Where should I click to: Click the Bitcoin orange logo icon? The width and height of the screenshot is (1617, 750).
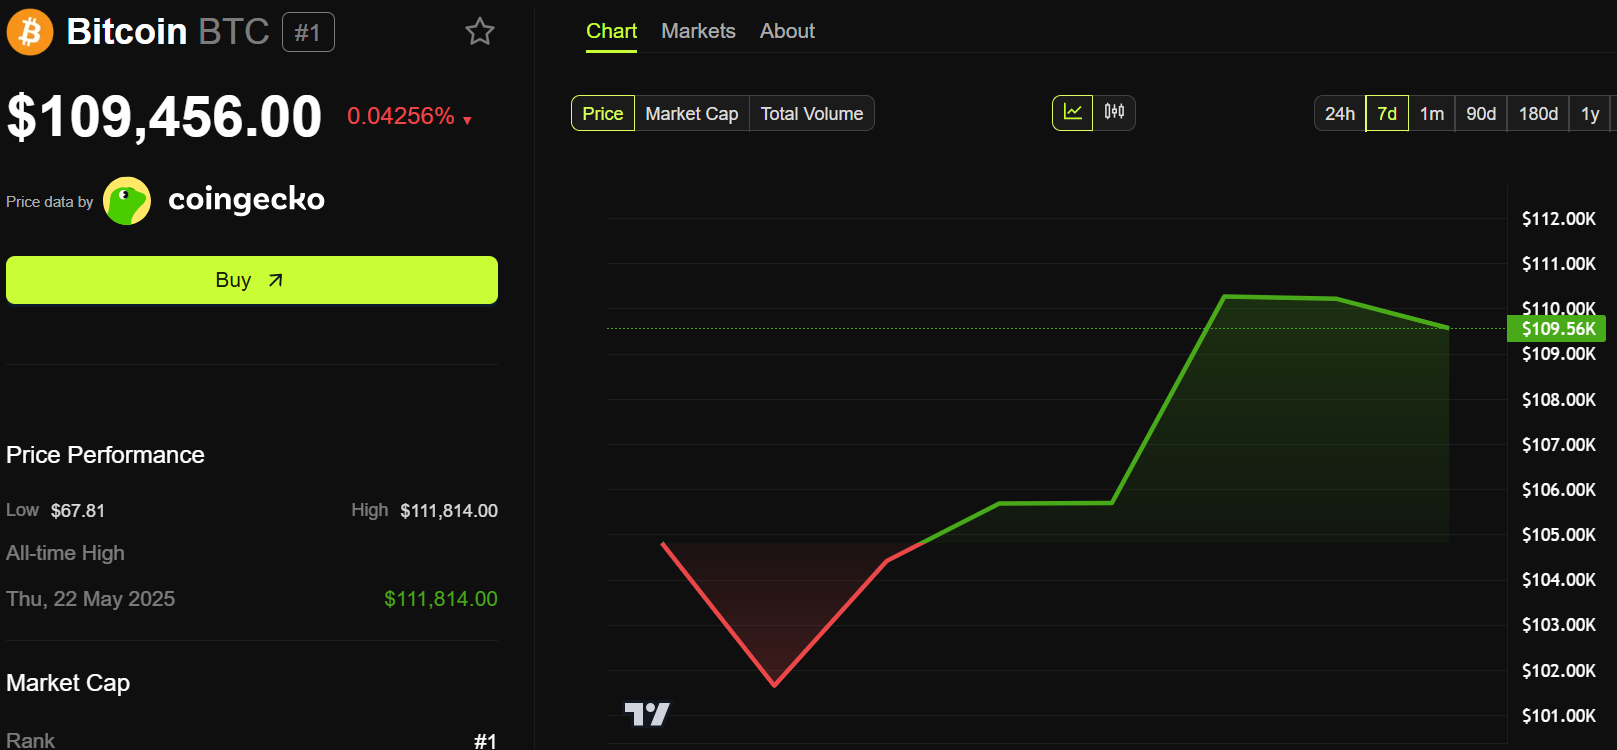30,32
